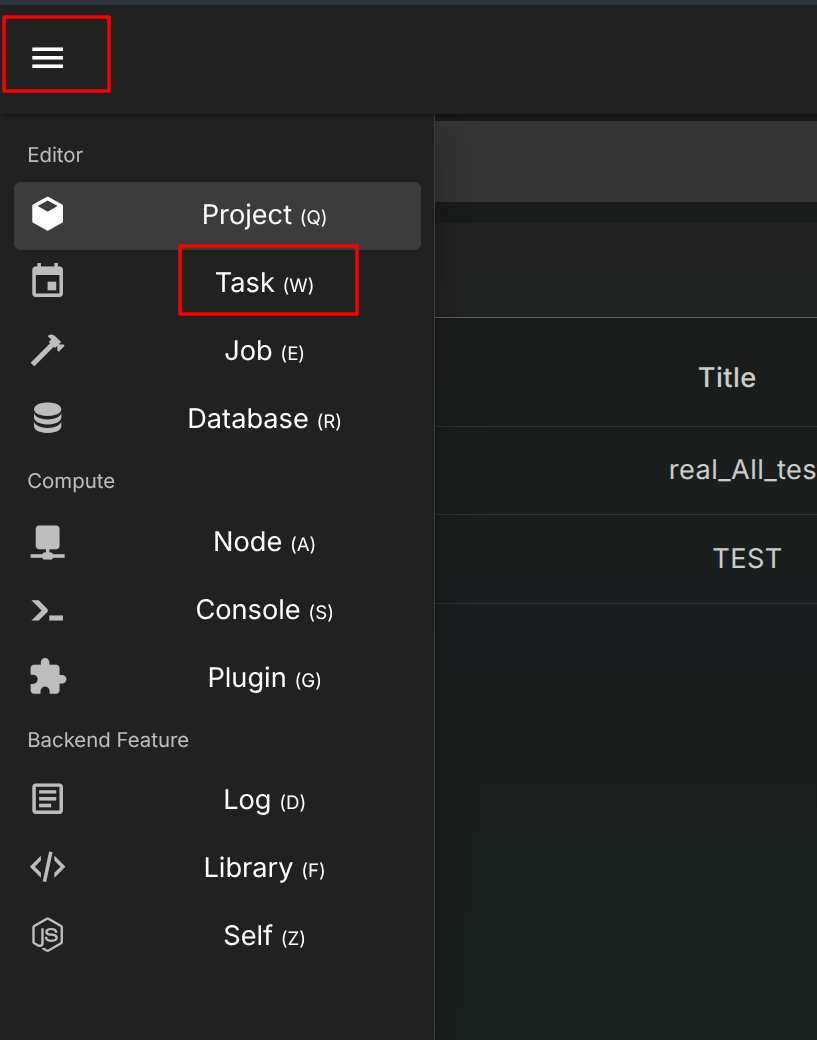Click the Title column header
817x1040 pixels.
point(727,378)
